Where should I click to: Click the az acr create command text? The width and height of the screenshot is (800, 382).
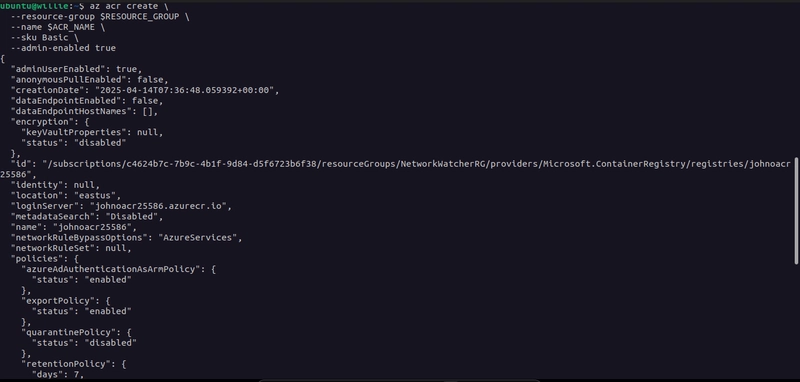click(x=123, y=6)
